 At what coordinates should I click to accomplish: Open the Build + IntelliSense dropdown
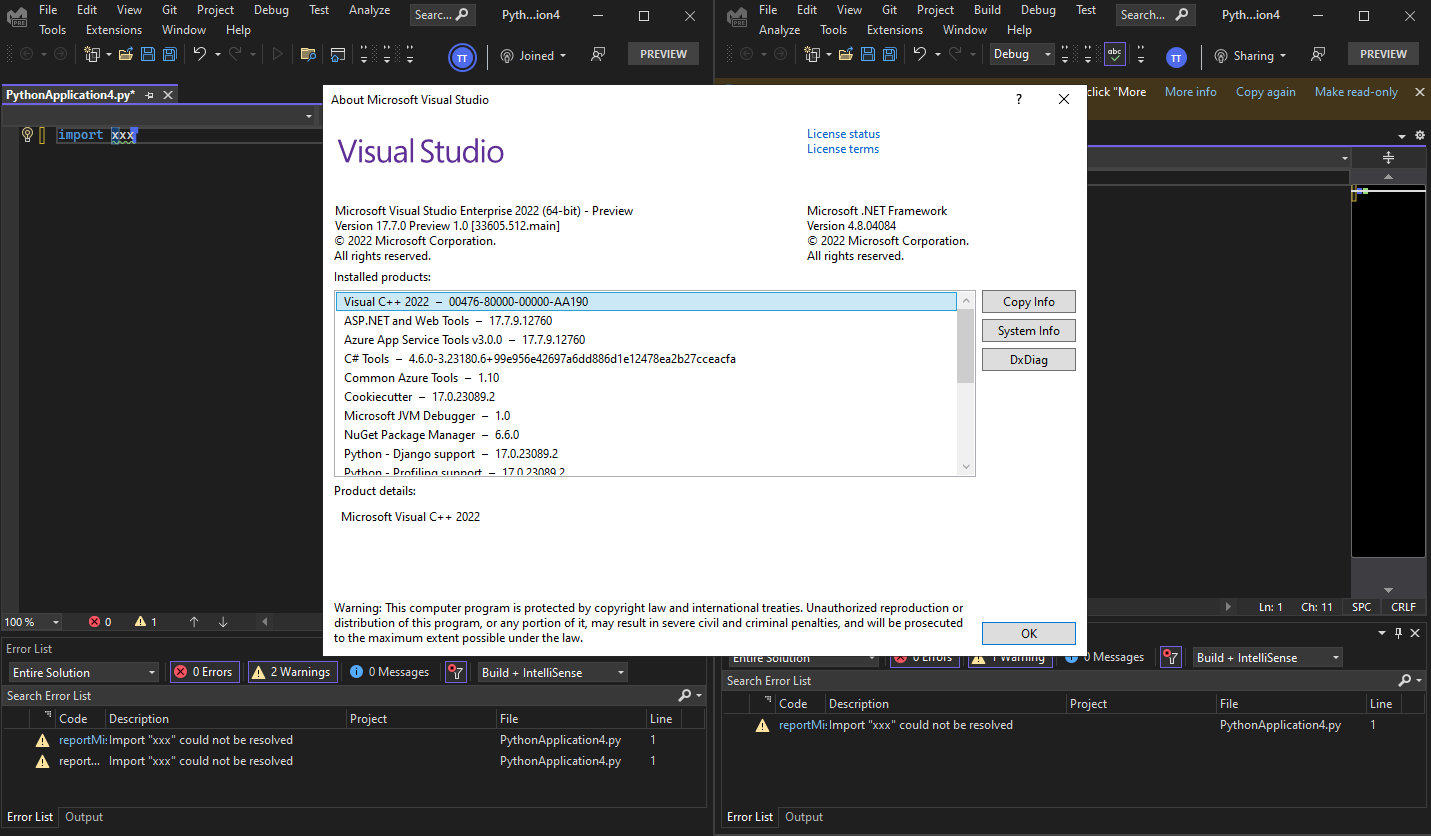pos(552,671)
